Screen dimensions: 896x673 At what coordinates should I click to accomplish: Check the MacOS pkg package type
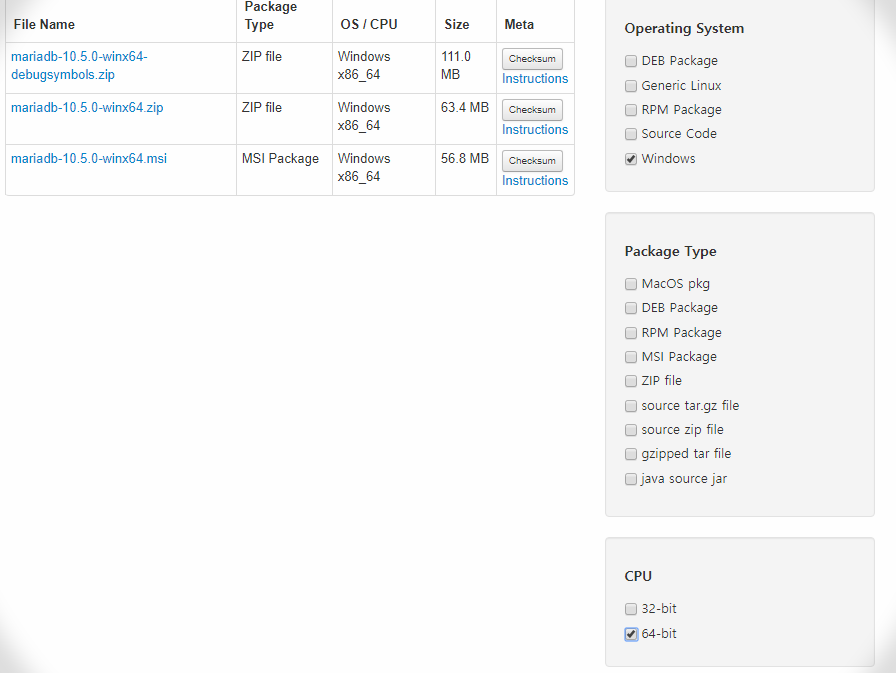click(631, 284)
